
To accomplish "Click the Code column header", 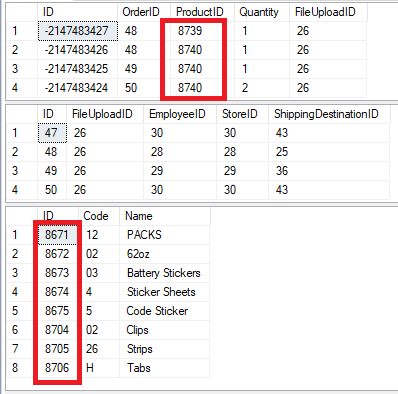I will (x=99, y=216).
